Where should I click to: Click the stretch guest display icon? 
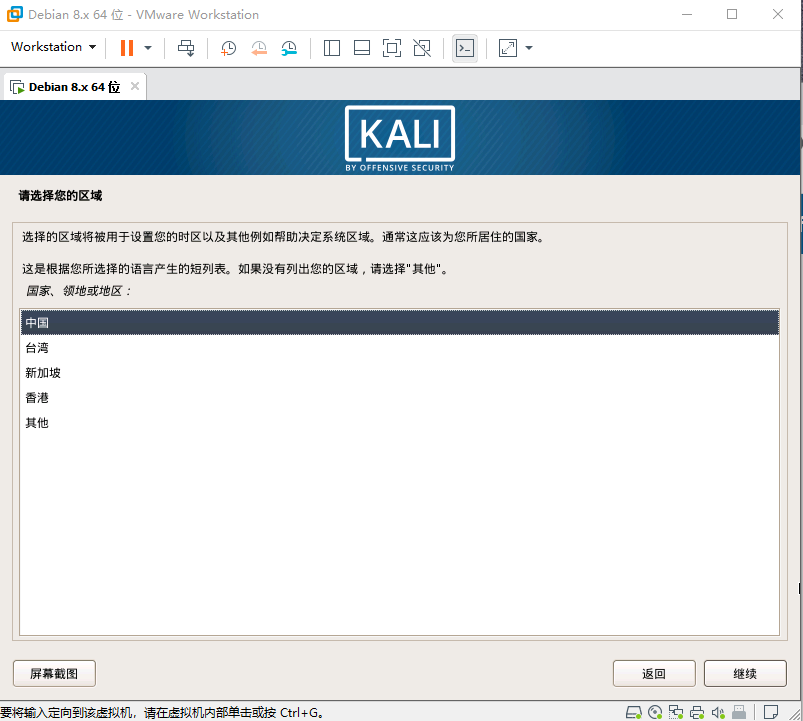point(508,48)
